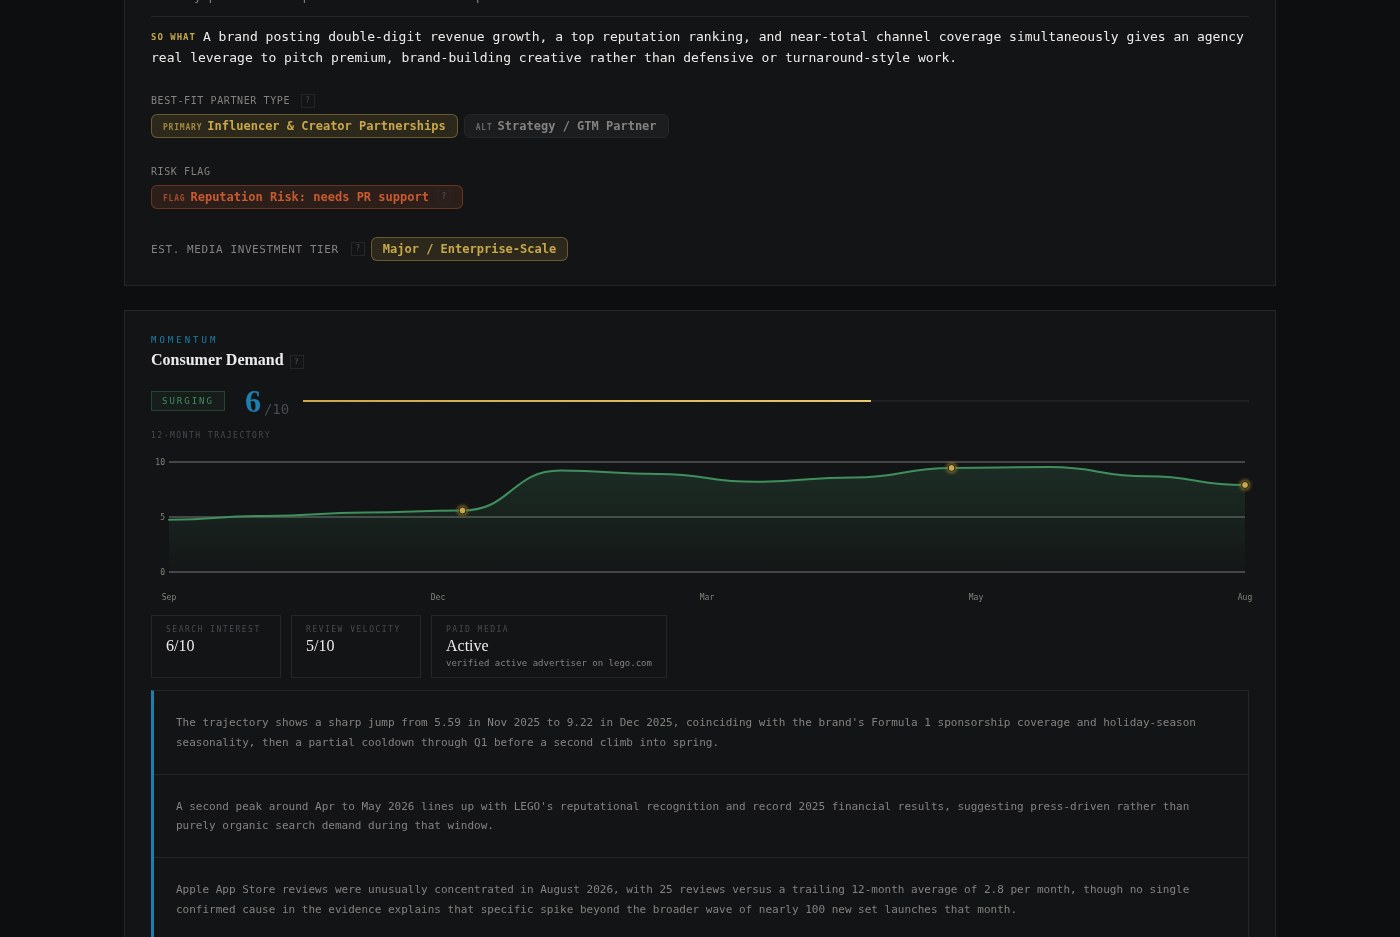Click the Mar label on chart axis
The width and height of the screenshot is (1400, 937).
click(707, 597)
